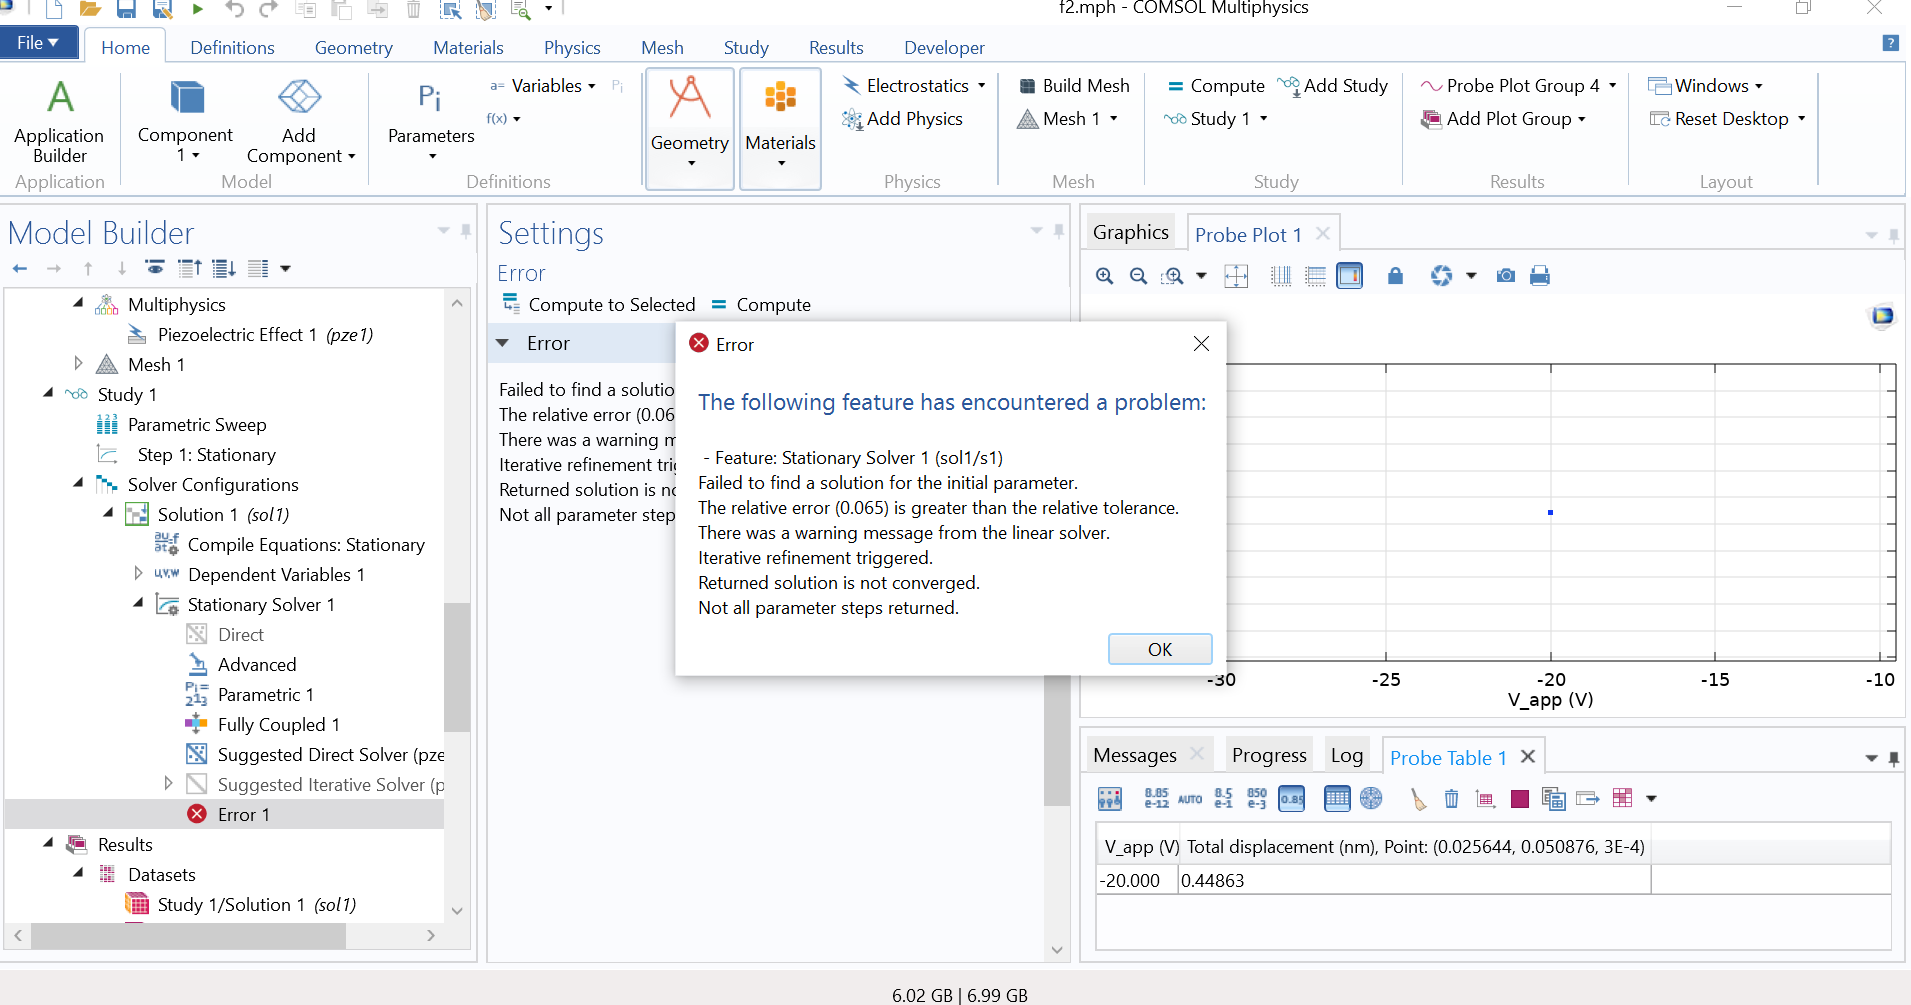
Task: Click the zoom in magnifier icon
Action: click(x=1104, y=276)
